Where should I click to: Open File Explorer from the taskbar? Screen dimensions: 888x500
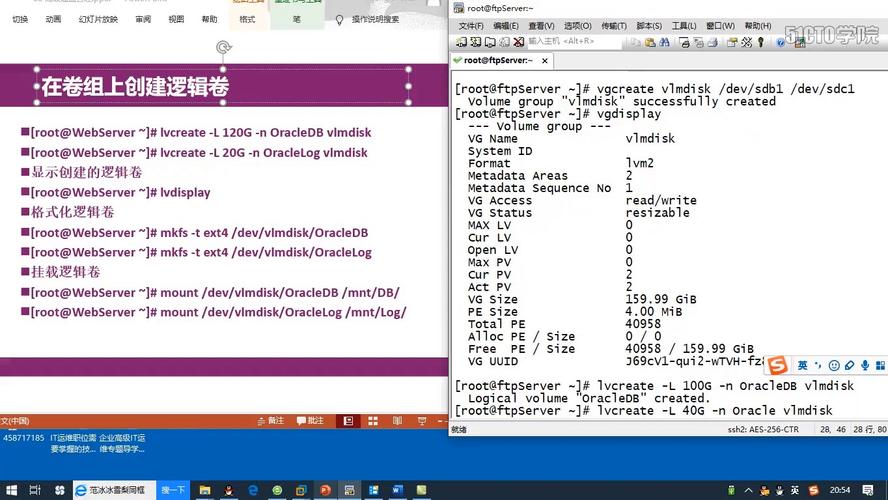pyautogui.click(x=205, y=490)
